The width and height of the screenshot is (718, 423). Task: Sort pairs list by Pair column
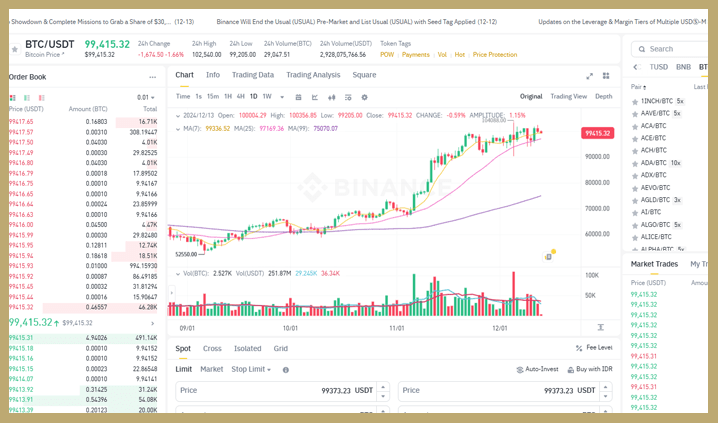click(638, 87)
